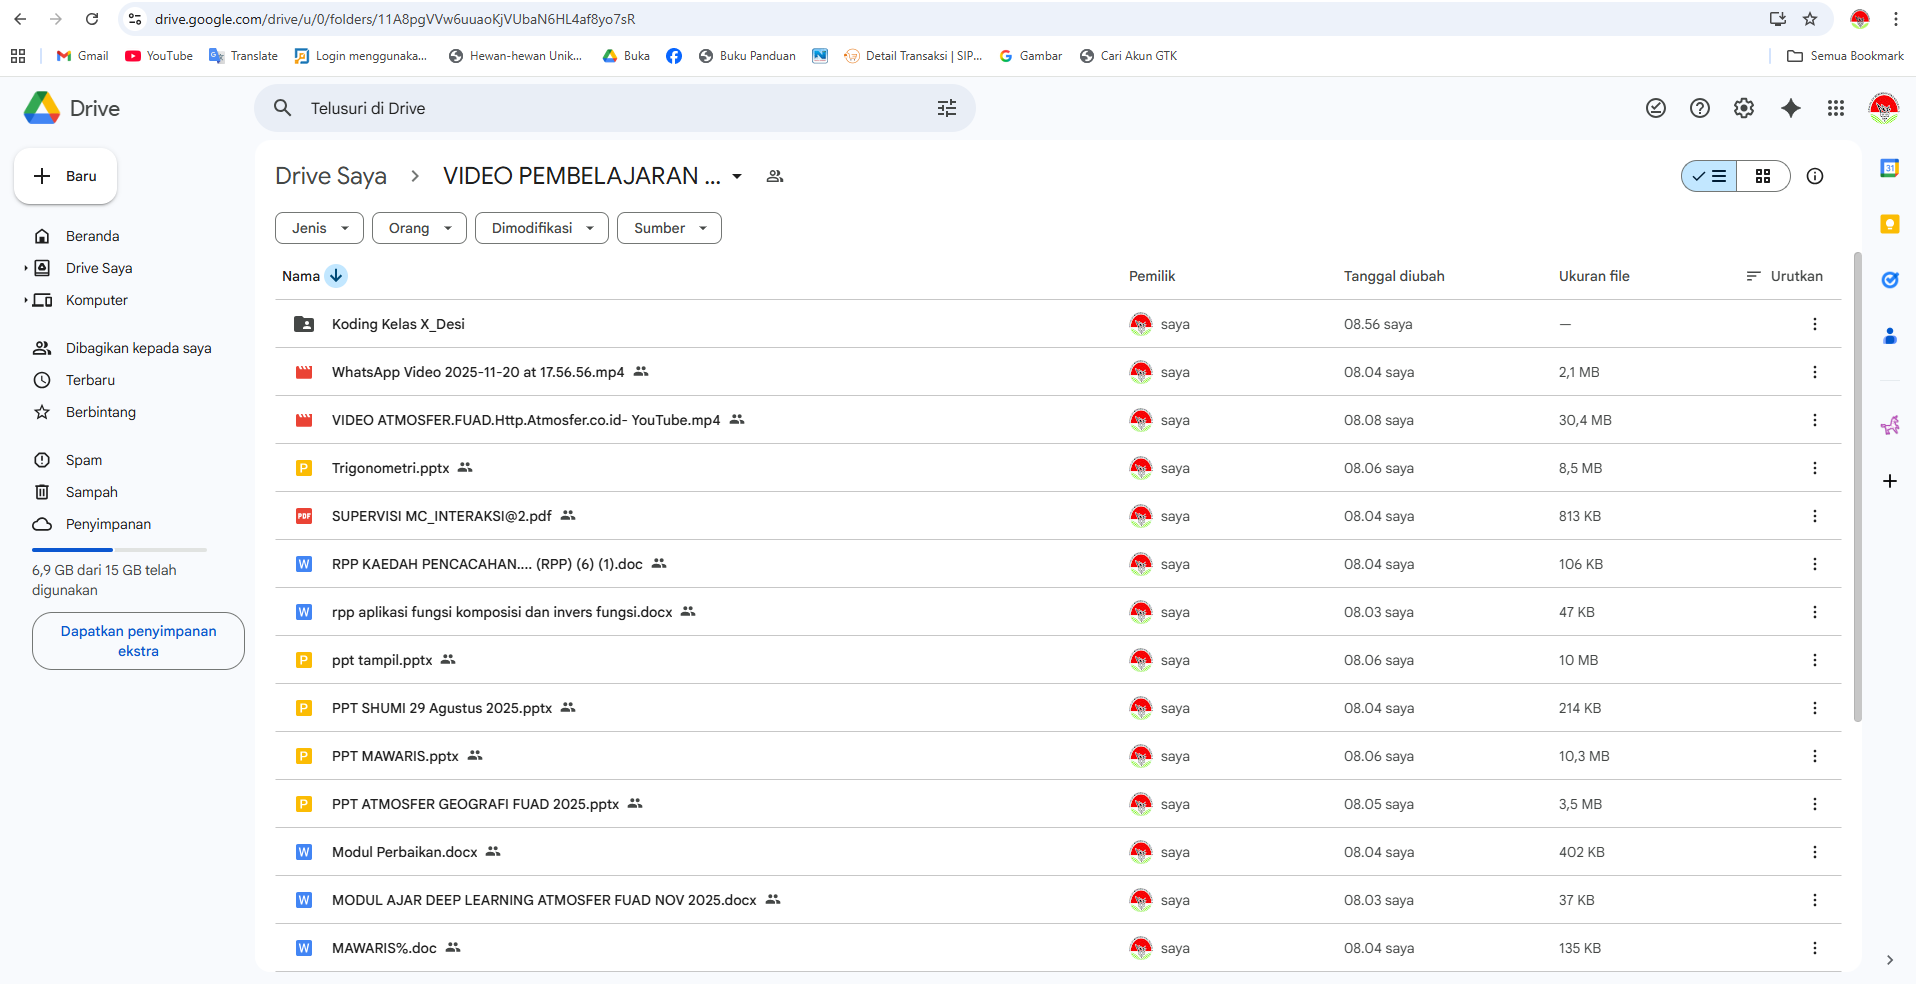Reverse the Nama sort direction arrow
Viewport: 1916px width, 984px height.
(336, 276)
